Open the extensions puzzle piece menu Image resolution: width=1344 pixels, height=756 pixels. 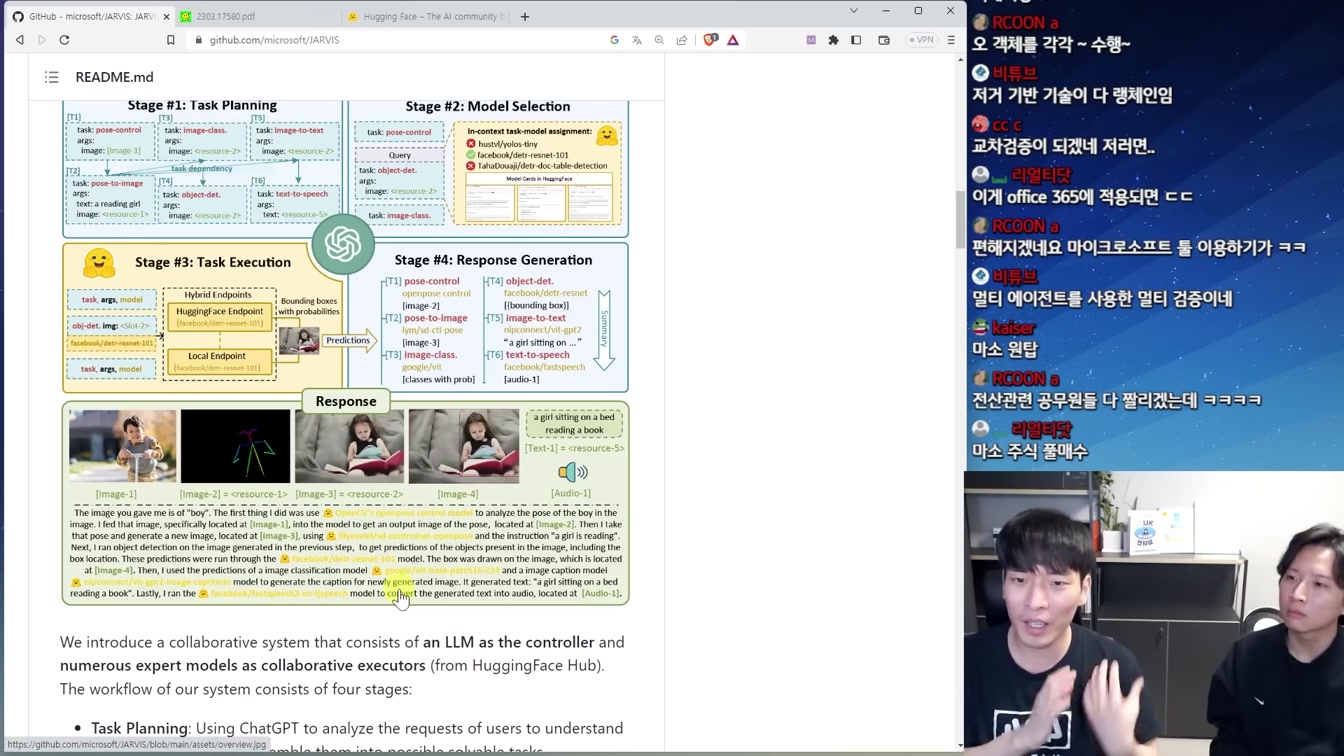pos(834,40)
